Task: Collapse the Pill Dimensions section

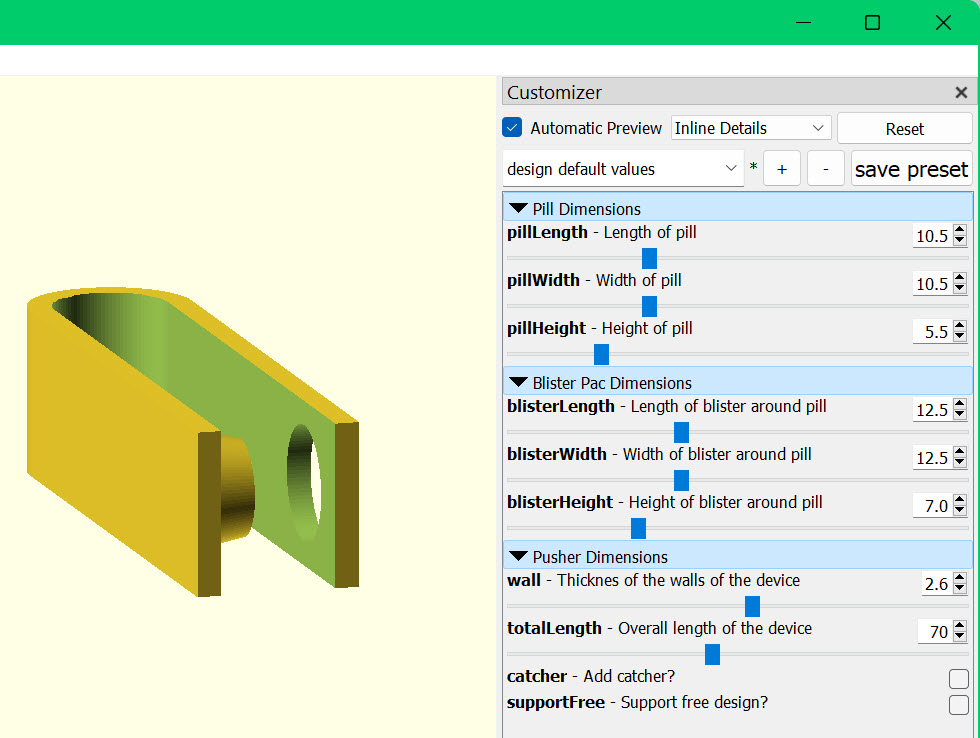Action: (518, 208)
